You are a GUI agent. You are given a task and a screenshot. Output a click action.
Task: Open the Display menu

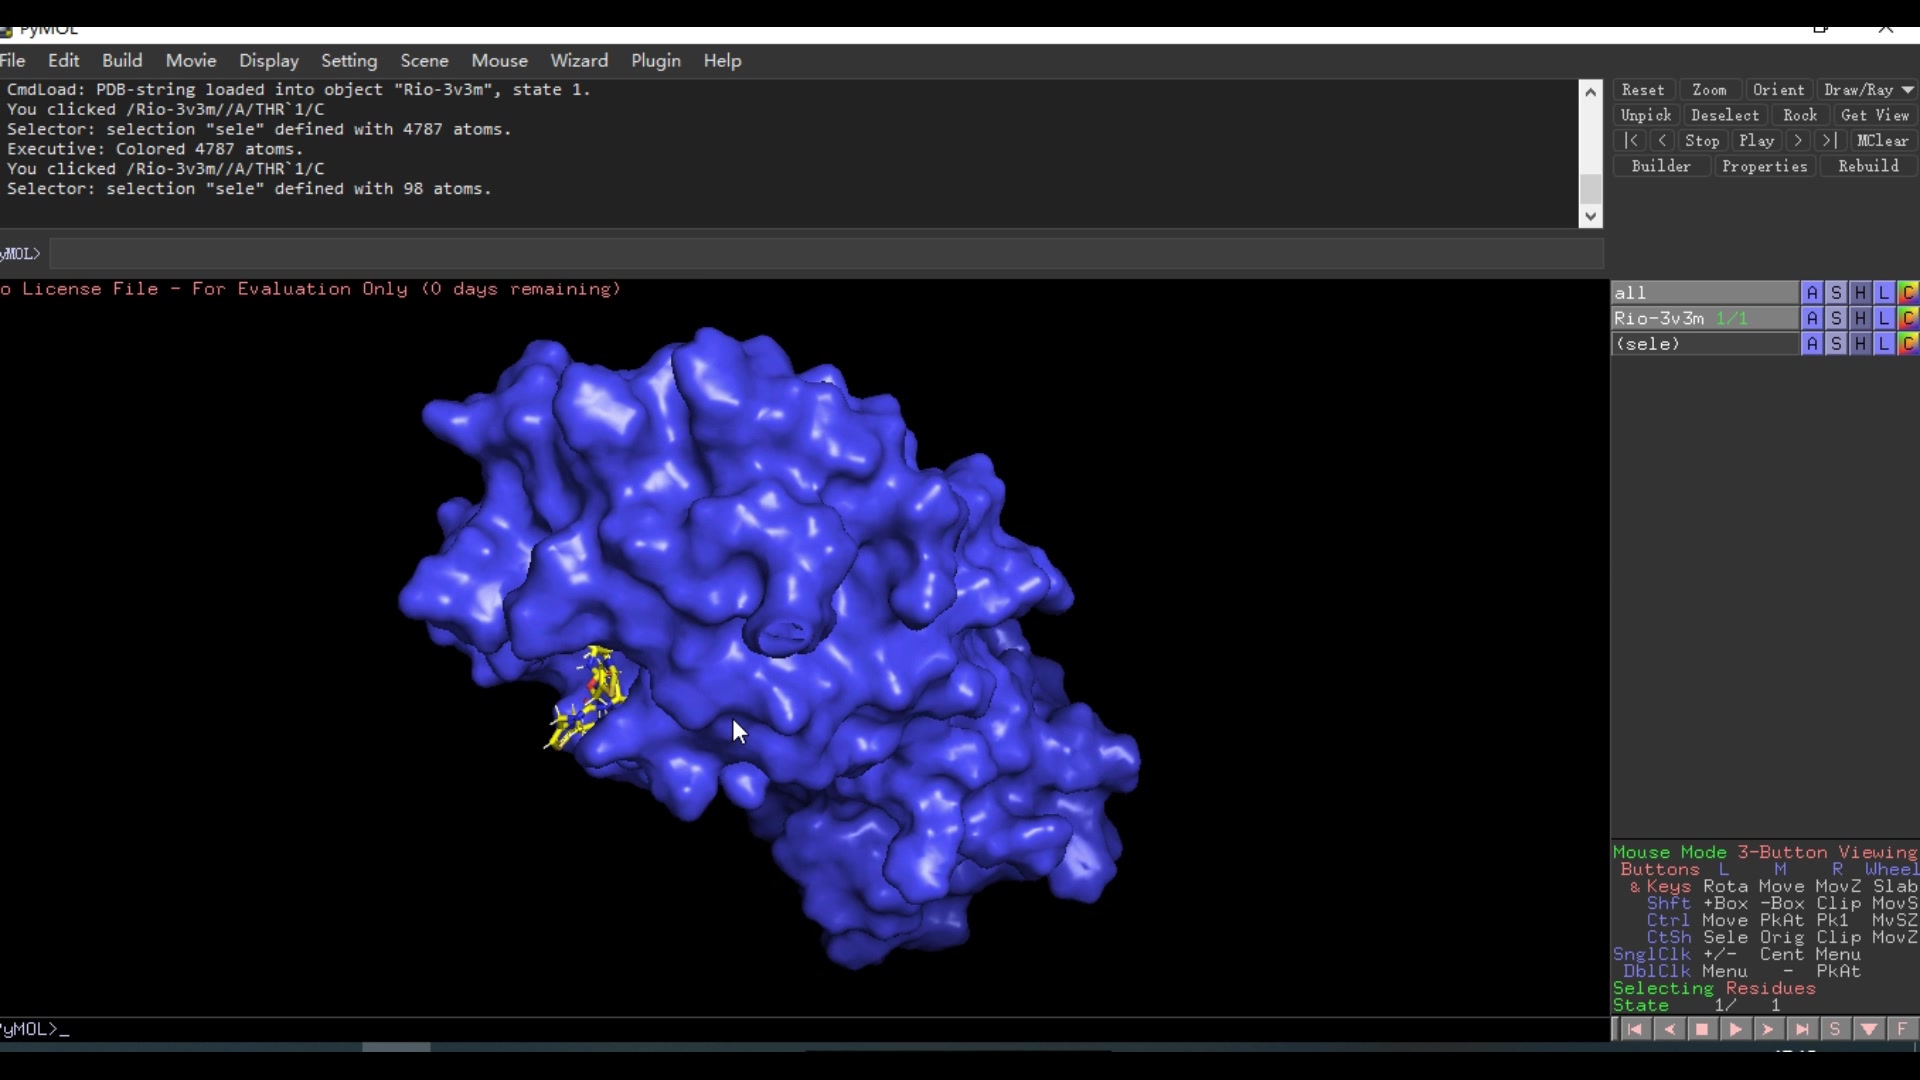click(x=268, y=61)
